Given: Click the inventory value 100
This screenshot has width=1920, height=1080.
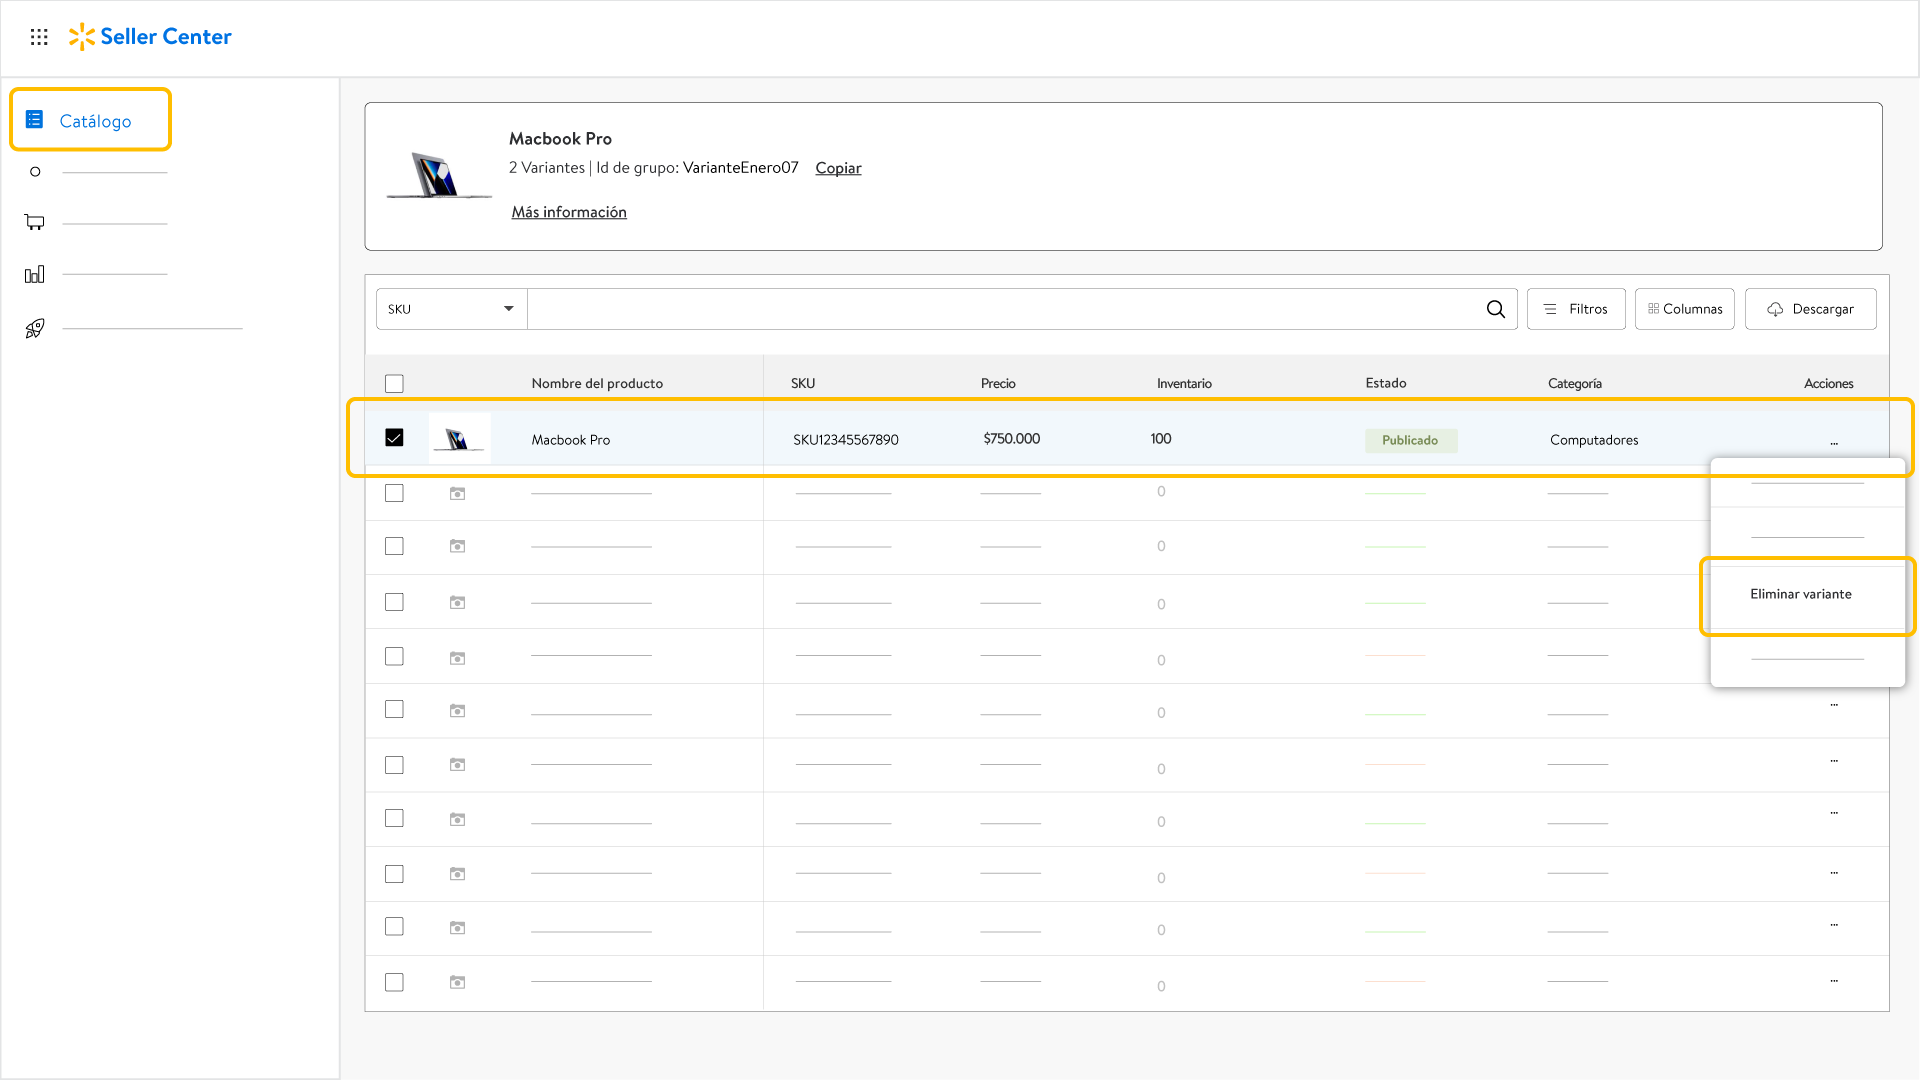Looking at the screenshot, I should tap(1161, 439).
